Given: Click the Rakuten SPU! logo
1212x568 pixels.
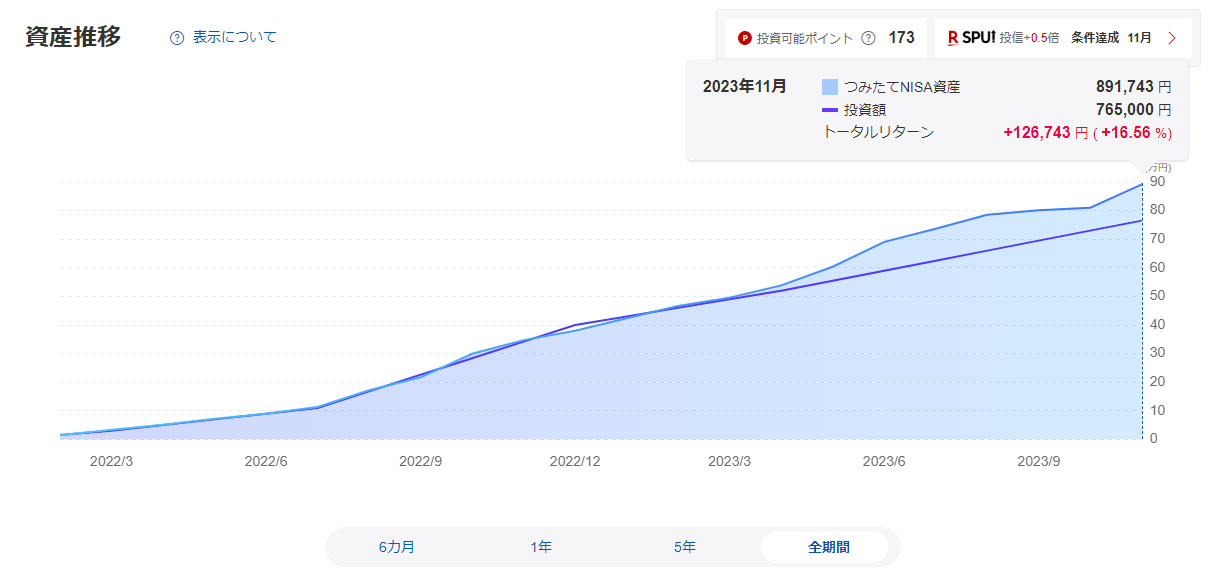Looking at the screenshot, I should (970, 38).
